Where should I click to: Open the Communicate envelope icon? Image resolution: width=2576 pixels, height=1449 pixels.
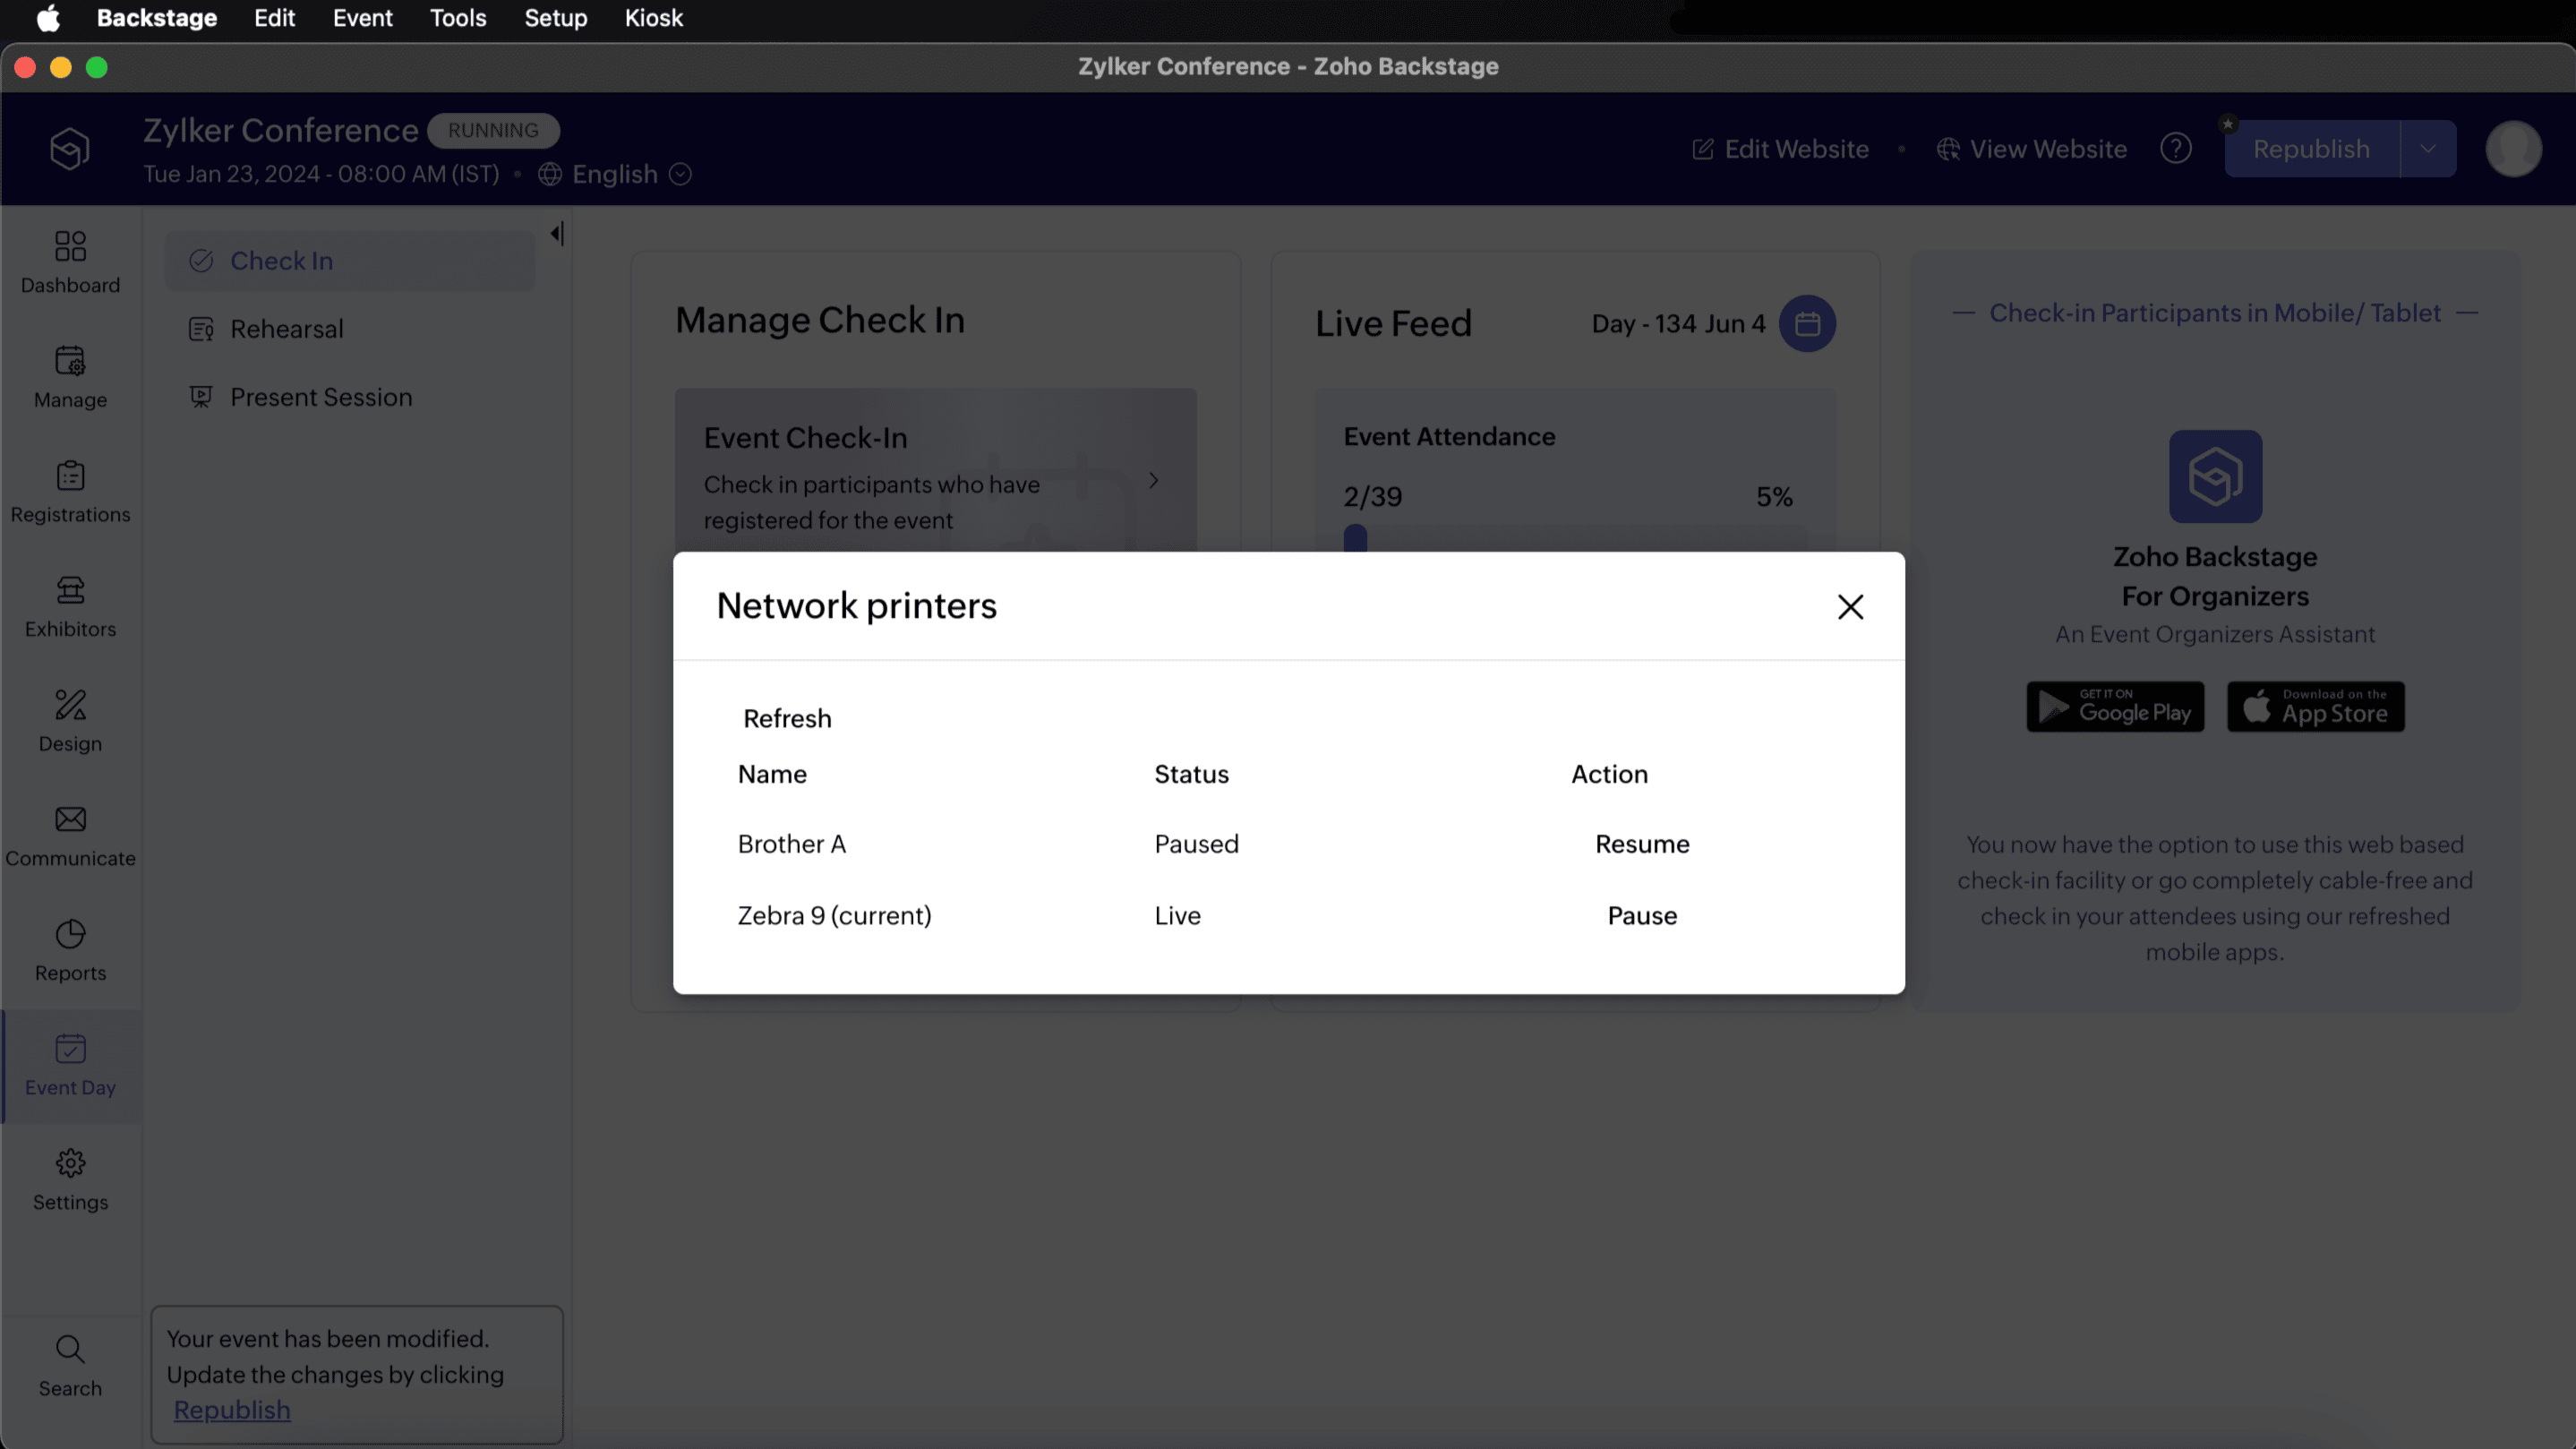[x=70, y=820]
